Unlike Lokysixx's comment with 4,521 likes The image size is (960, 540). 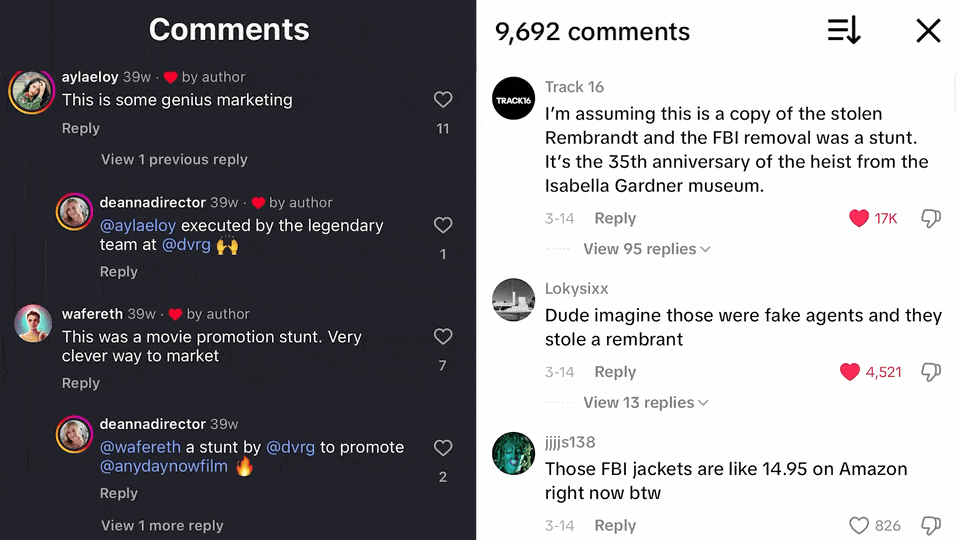[x=850, y=372]
